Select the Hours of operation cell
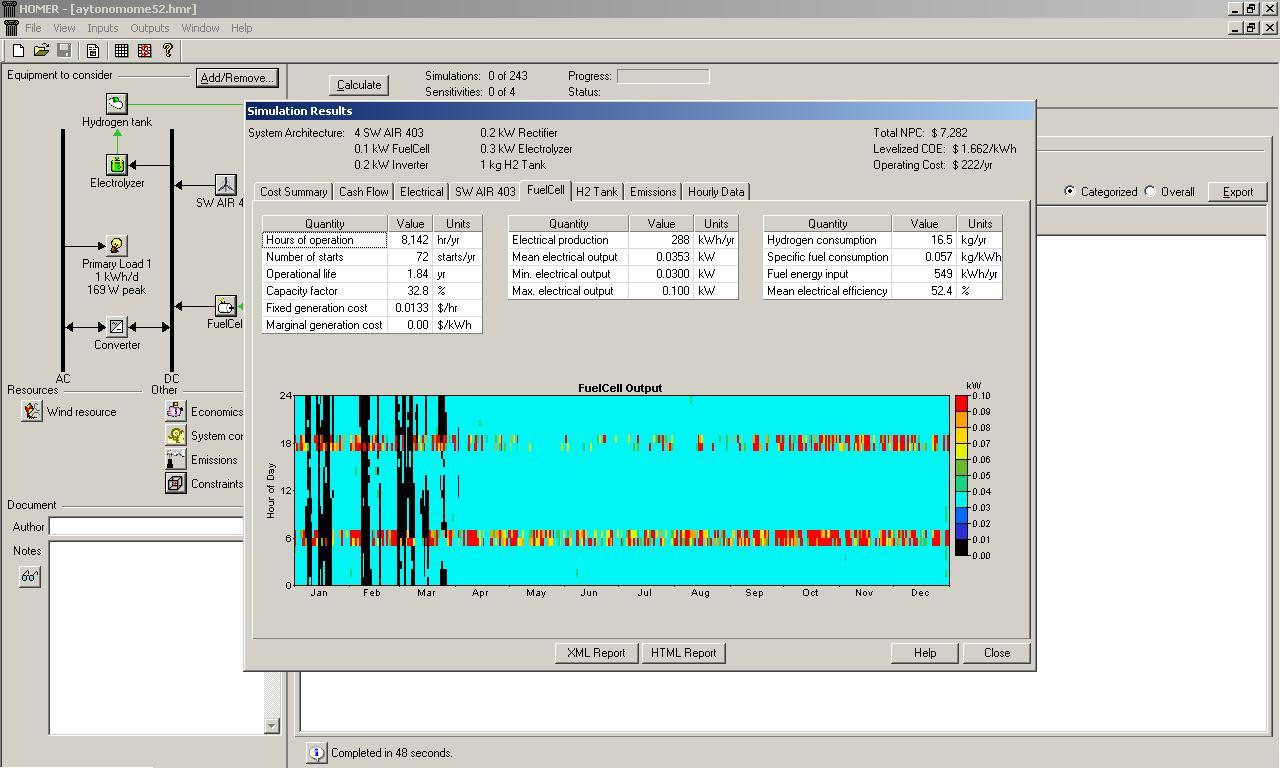 [x=324, y=240]
